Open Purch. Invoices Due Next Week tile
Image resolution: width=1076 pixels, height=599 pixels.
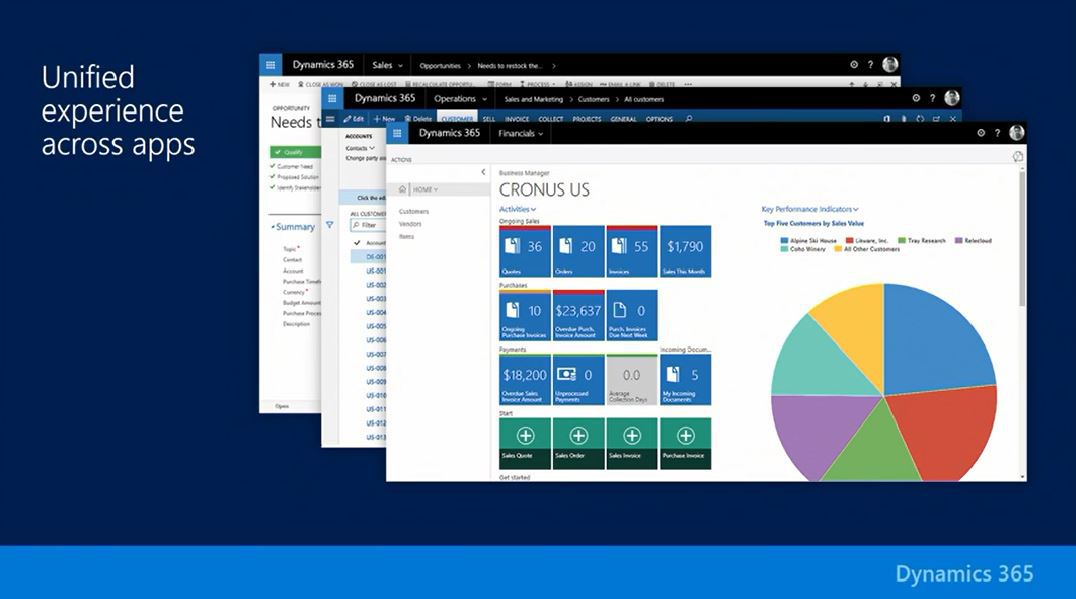click(x=632, y=315)
